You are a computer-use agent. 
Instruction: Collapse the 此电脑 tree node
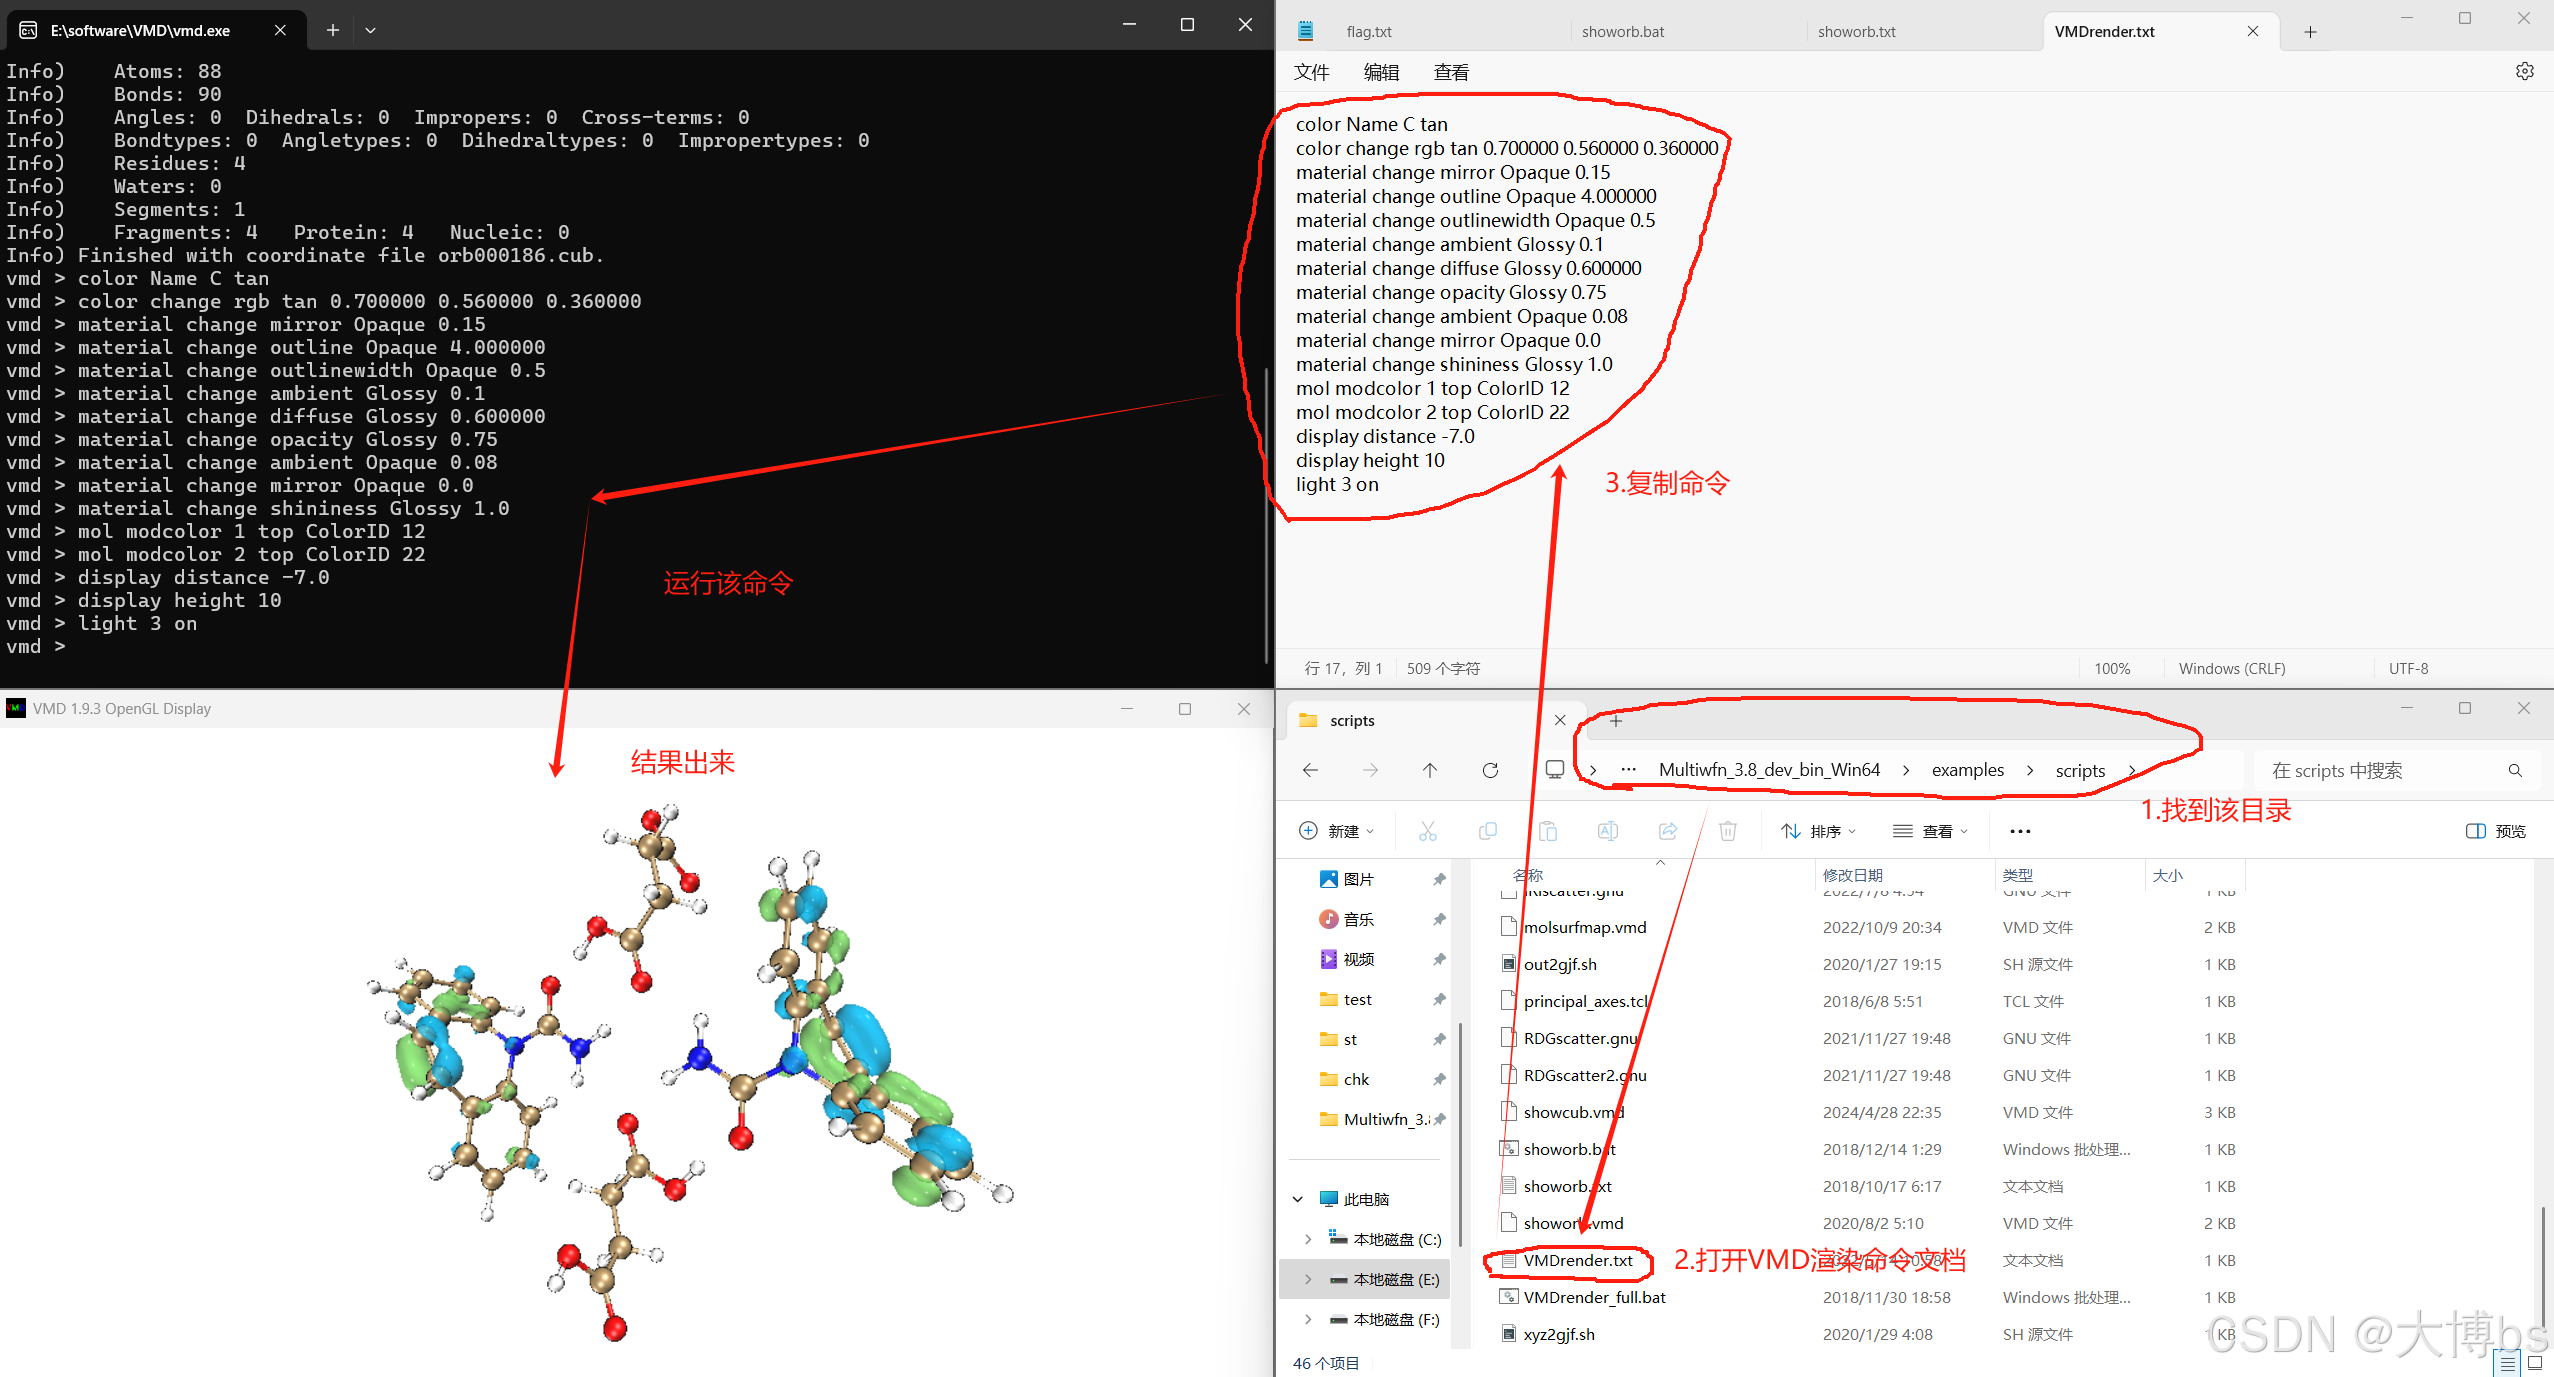(1298, 1199)
